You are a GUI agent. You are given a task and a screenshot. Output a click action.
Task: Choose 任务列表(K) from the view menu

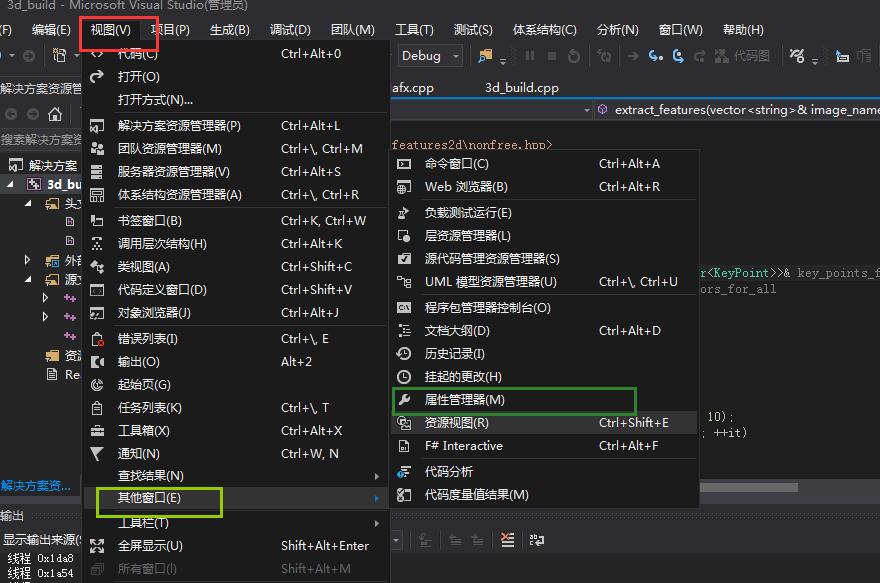[x=236, y=408]
